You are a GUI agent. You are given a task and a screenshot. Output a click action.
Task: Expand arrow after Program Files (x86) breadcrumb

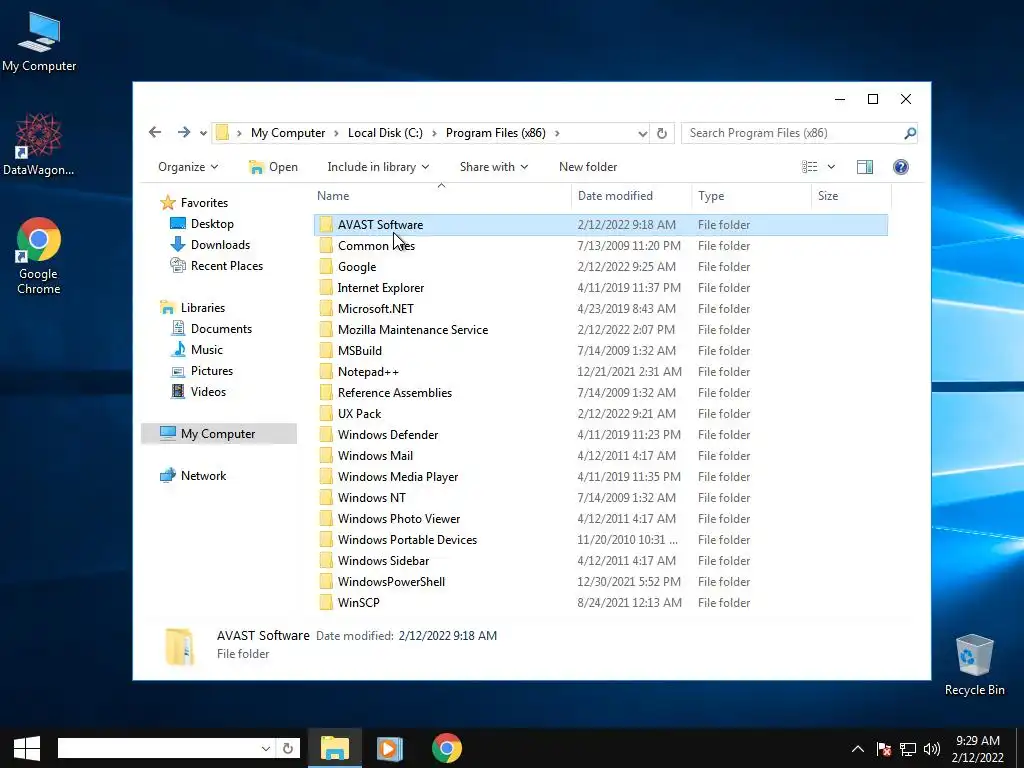click(557, 133)
